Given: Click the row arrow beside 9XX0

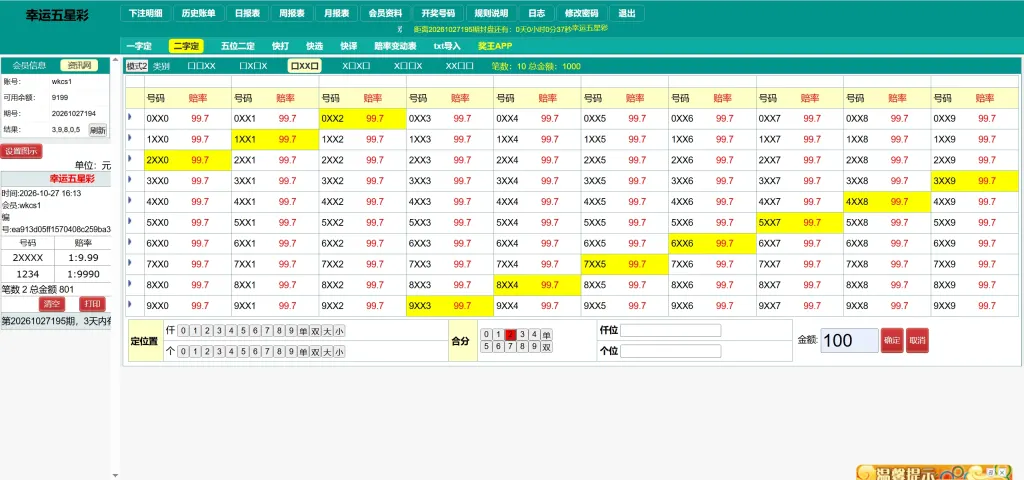Looking at the screenshot, I should [x=129, y=304].
